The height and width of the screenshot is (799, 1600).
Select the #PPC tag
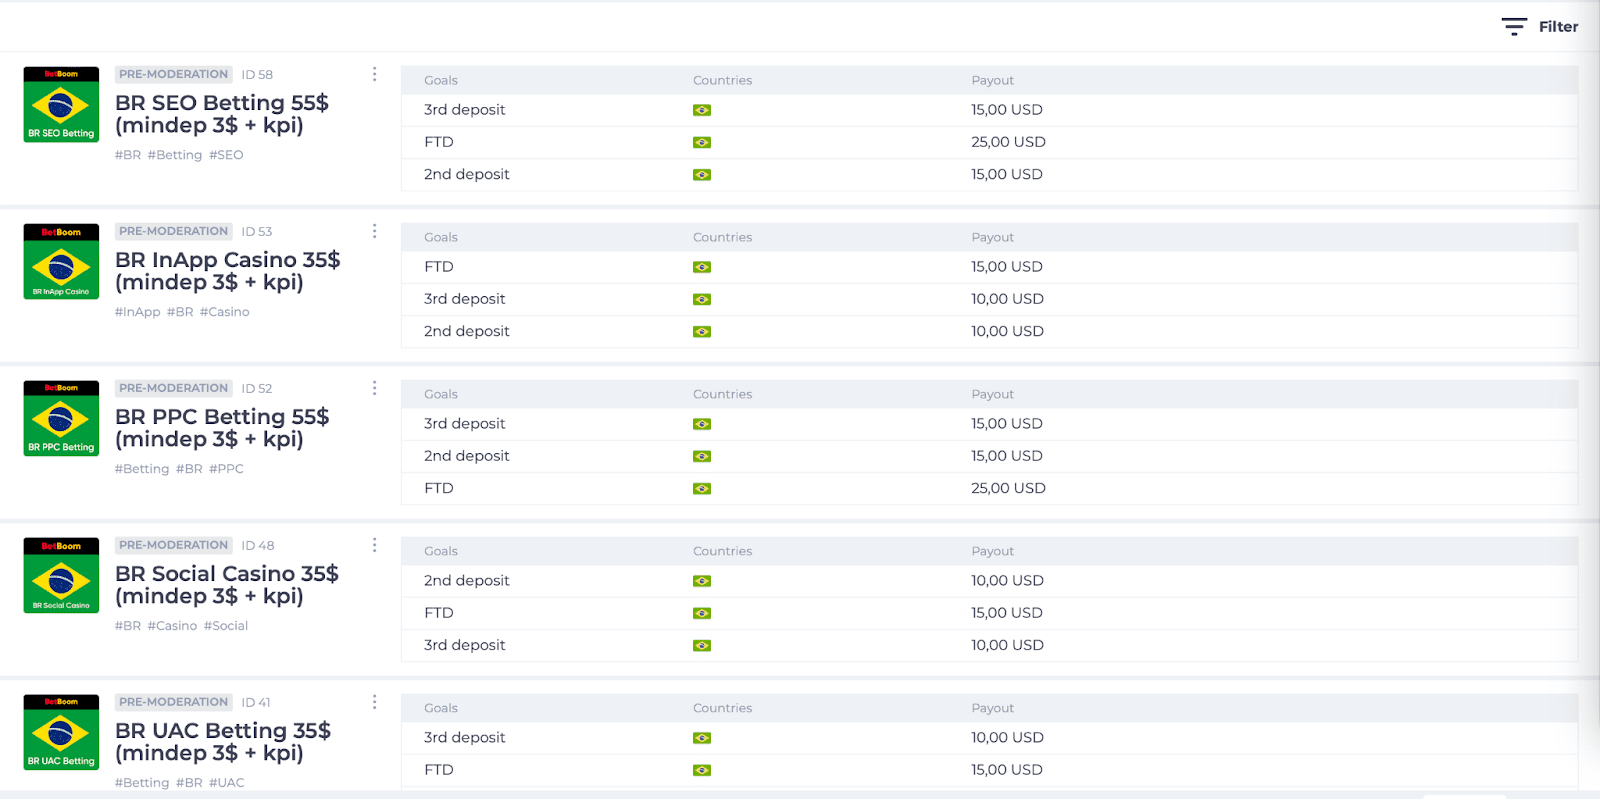pyautogui.click(x=226, y=469)
